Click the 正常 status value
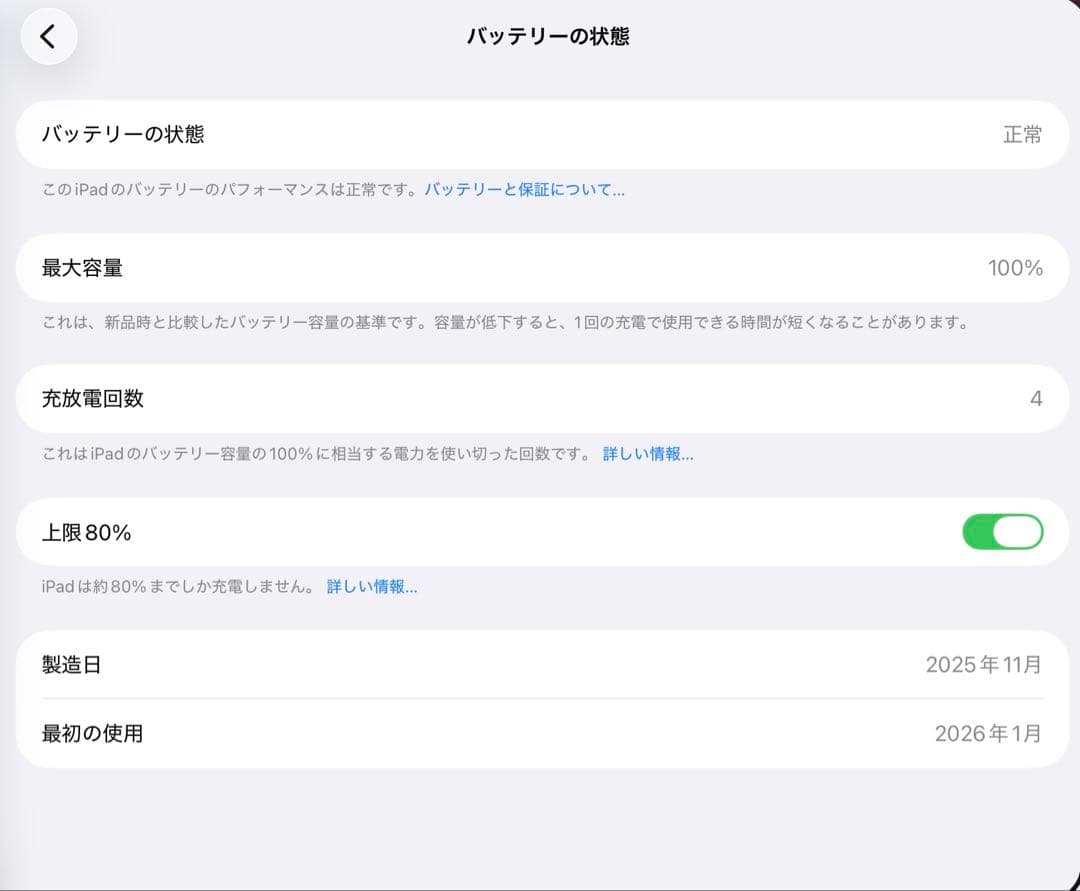The width and height of the screenshot is (1080, 891). 1023,134
